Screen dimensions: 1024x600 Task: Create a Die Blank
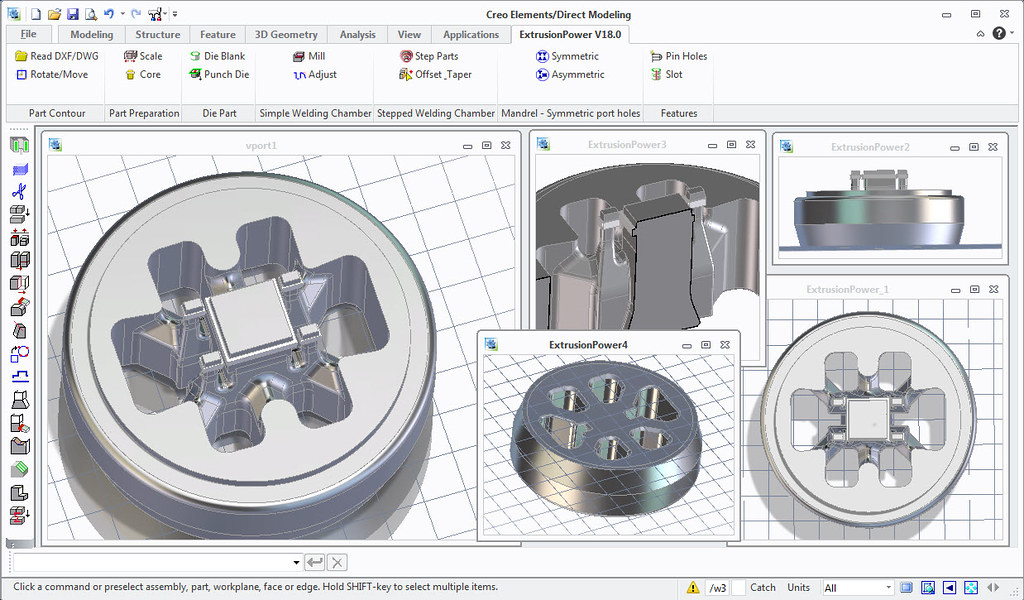click(x=217, y=56)
